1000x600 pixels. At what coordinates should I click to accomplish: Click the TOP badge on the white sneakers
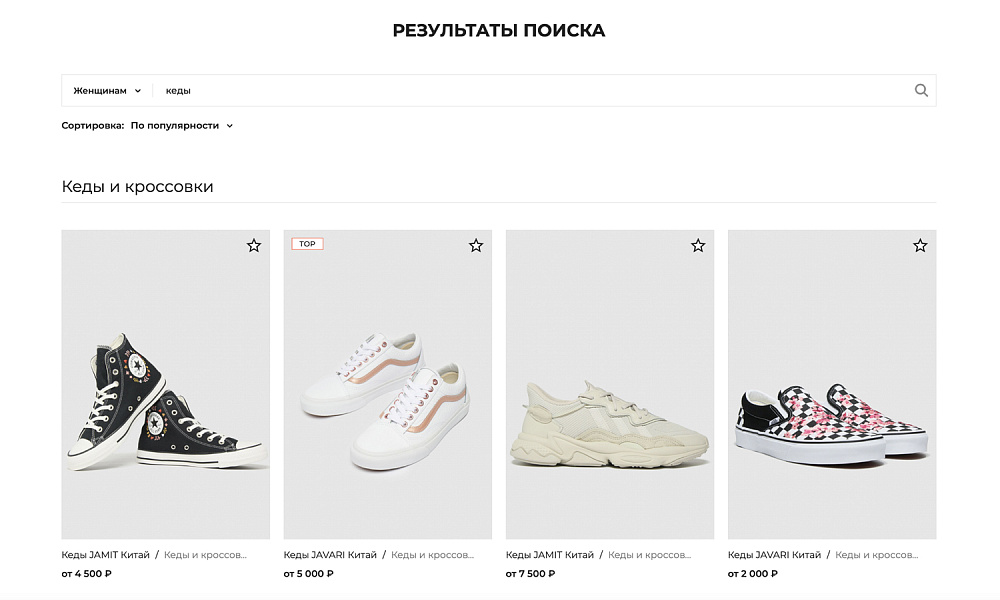tap(307, 243)
